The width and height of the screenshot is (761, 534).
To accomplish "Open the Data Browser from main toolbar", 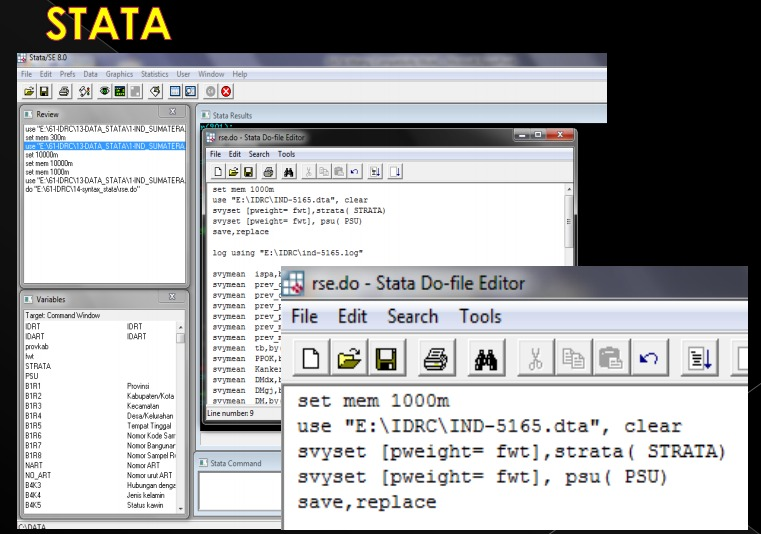I will click(190, 91).
